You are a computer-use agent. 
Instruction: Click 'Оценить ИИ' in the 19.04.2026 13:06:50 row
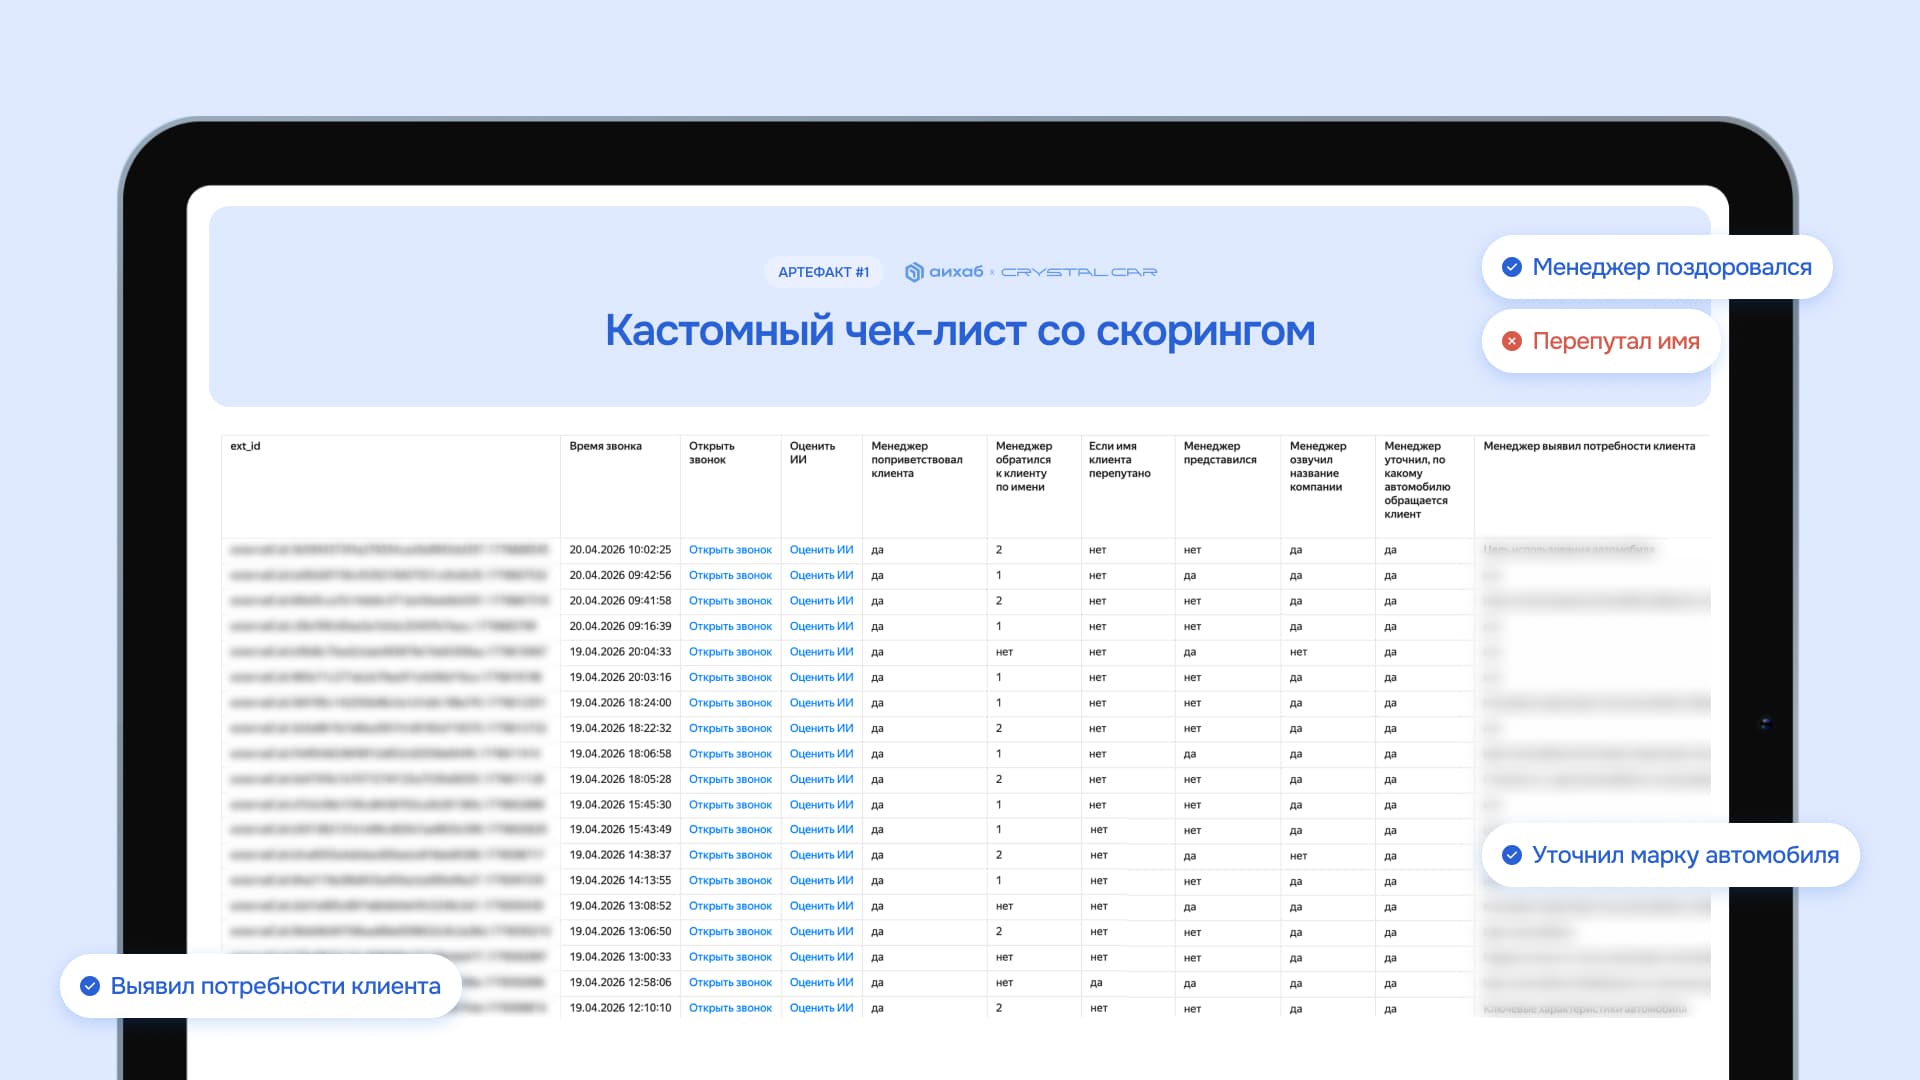[x=821, y=932]
